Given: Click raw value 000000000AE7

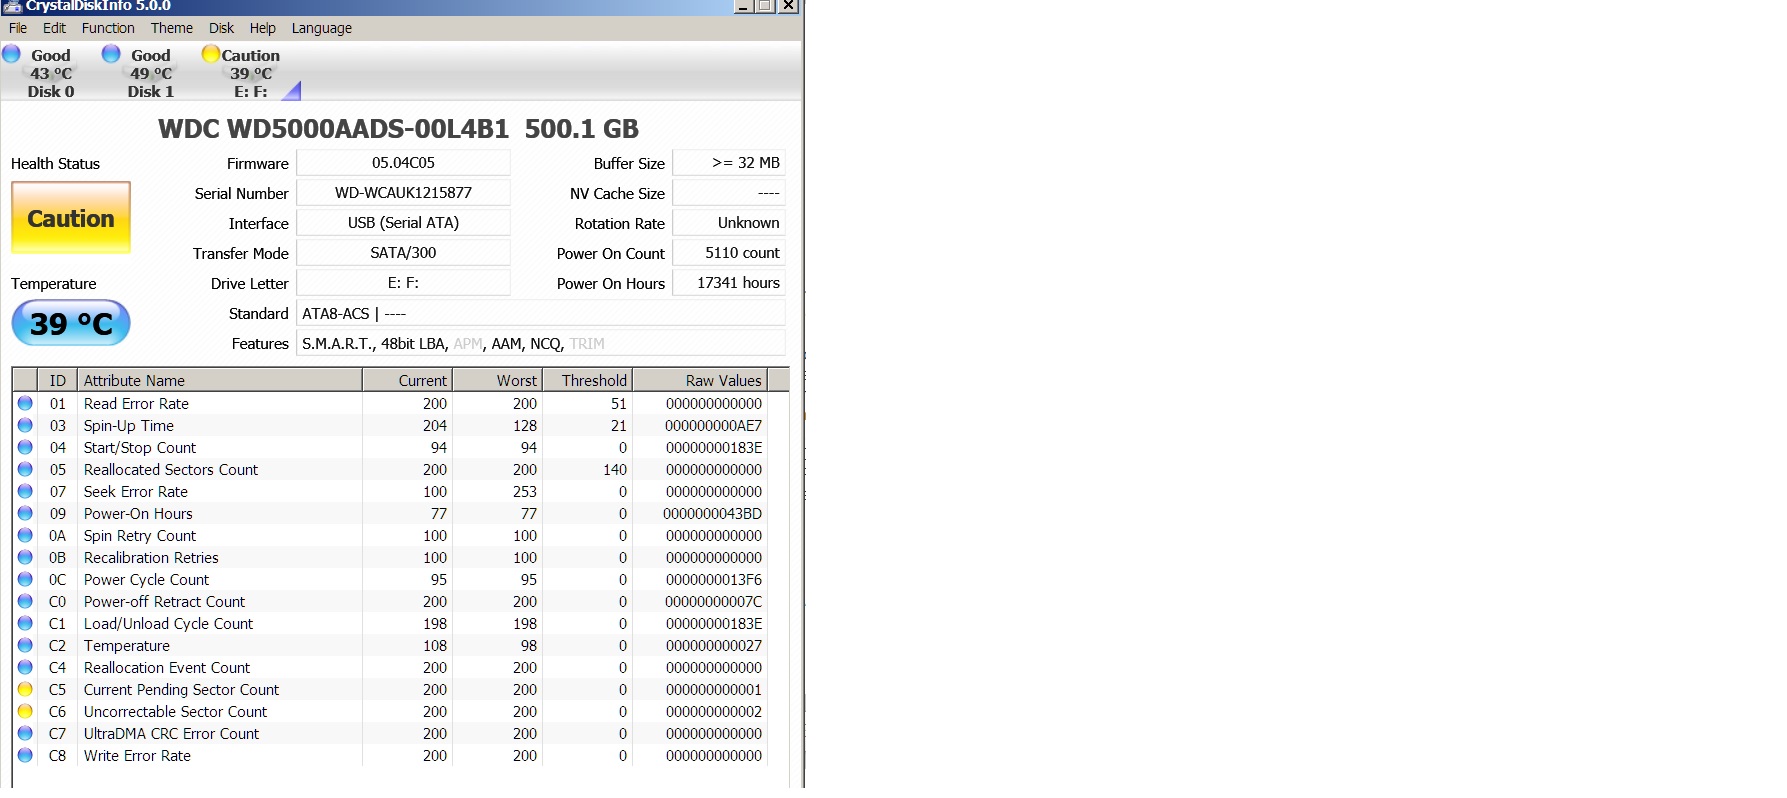Looking at the screenshot, I should point(713,426).
